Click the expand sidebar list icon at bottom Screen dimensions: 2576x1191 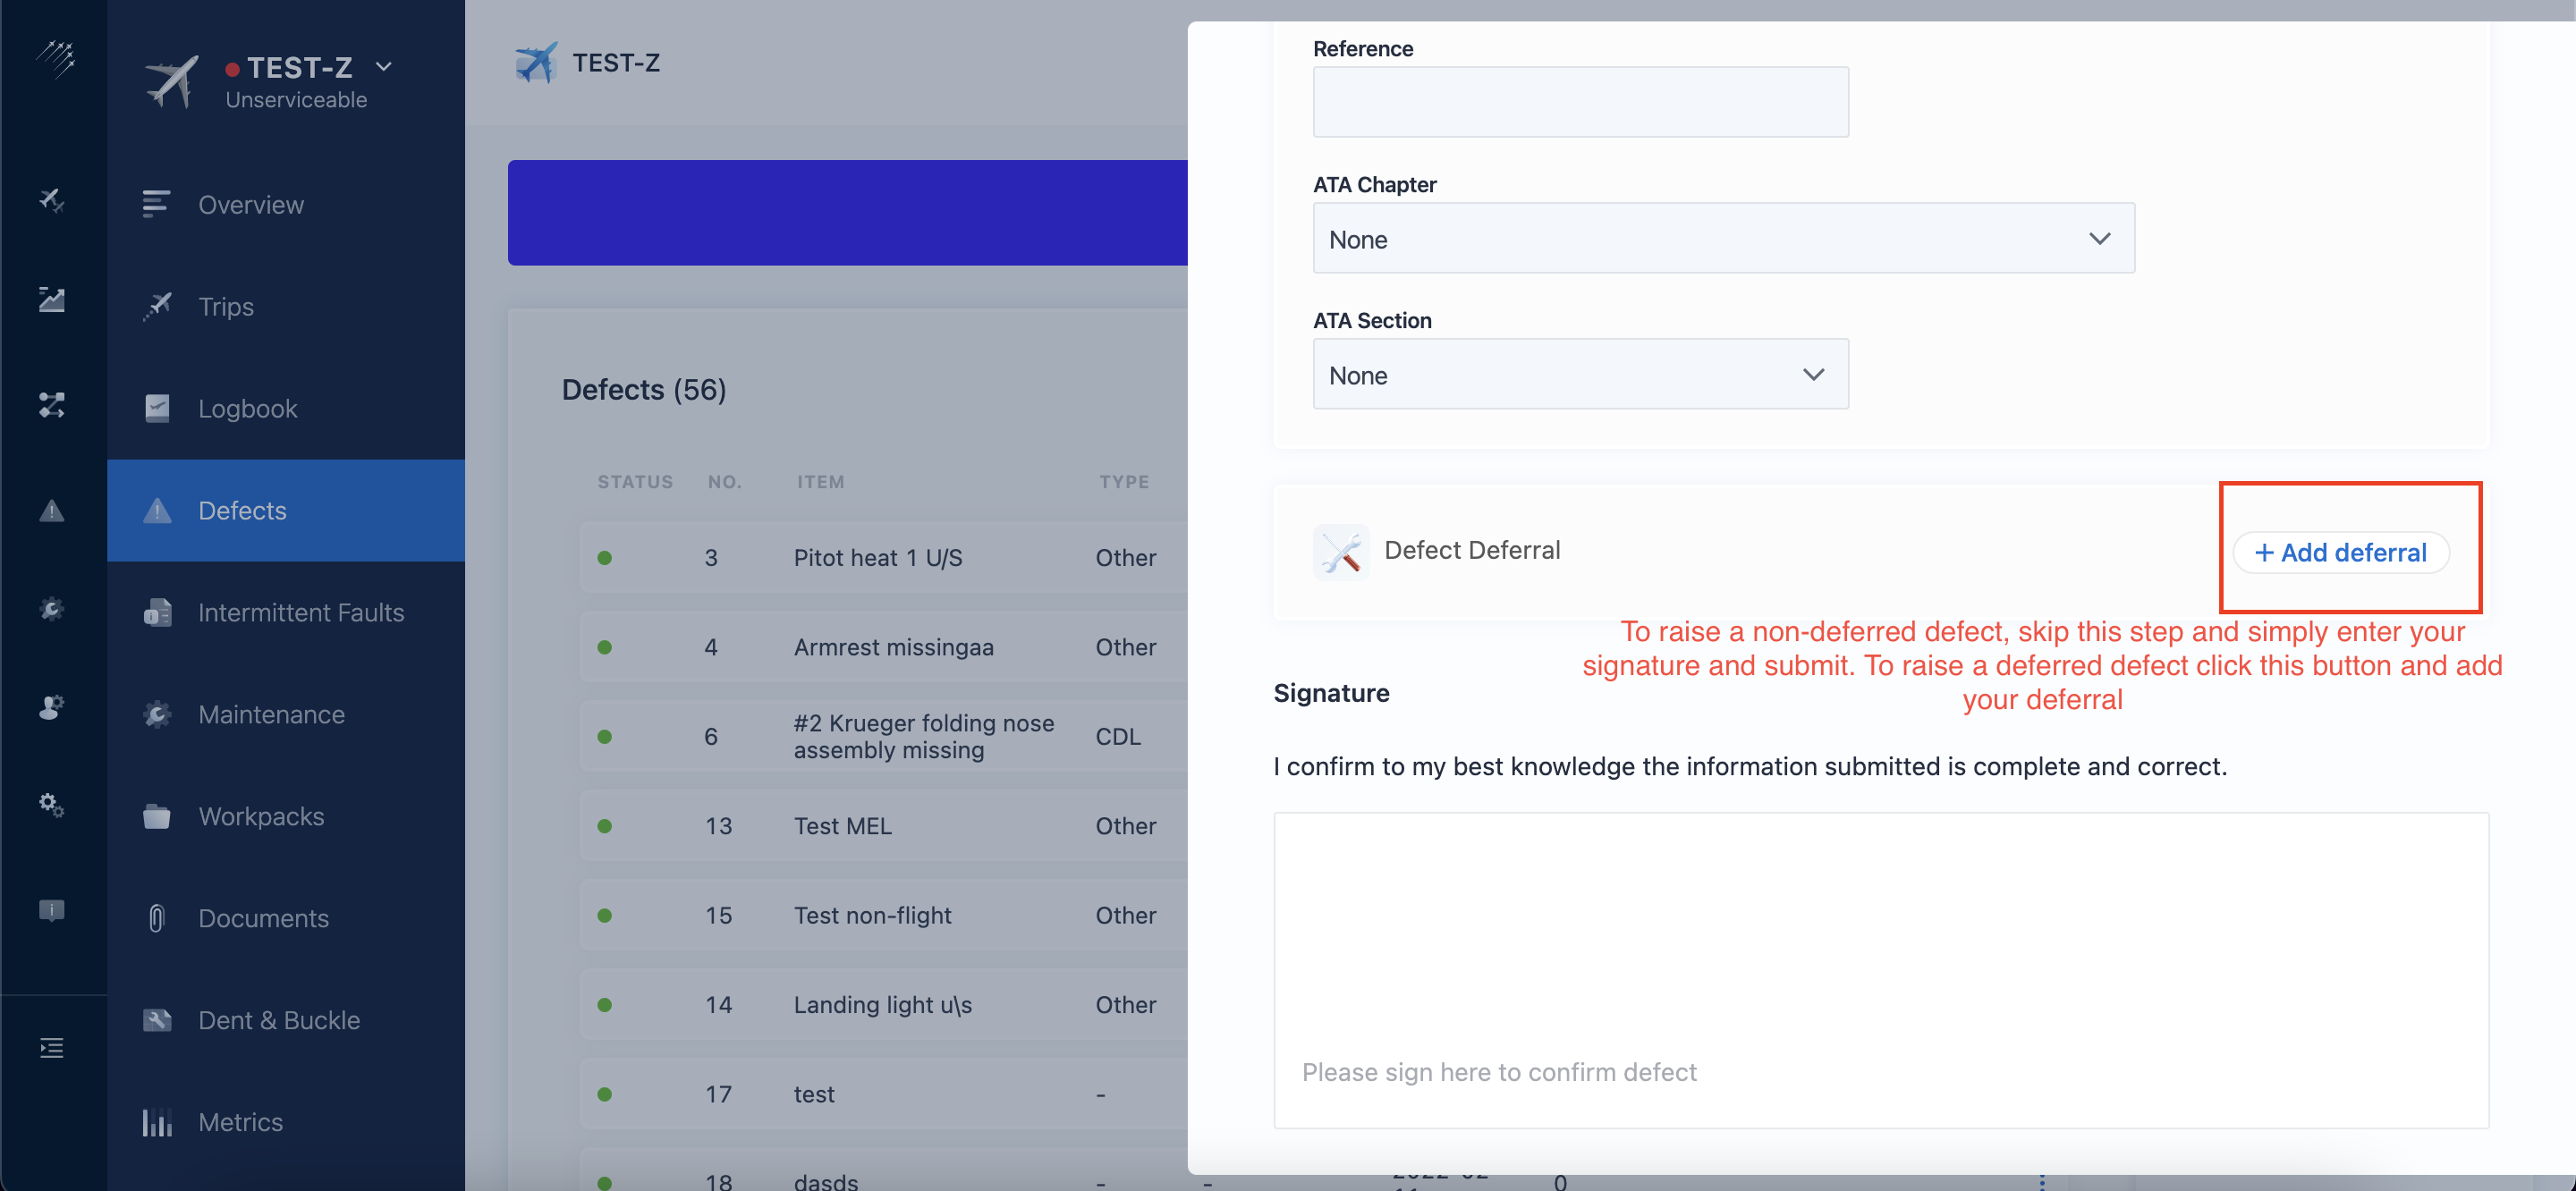pos(52,1047)
